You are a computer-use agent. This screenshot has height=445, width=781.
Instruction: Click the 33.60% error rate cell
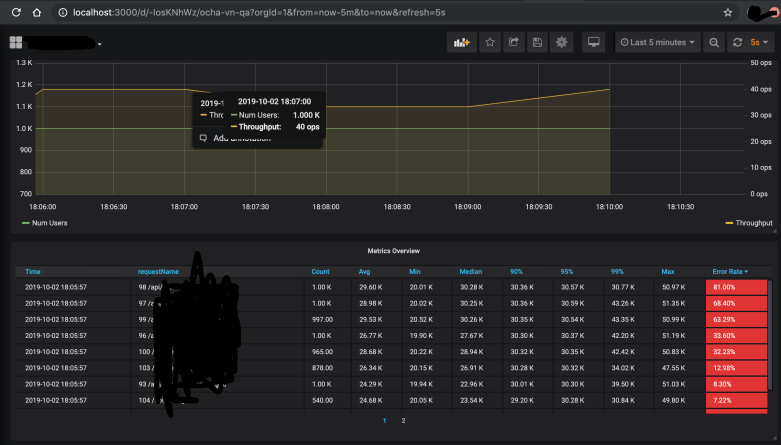click(x=736, y=335)
